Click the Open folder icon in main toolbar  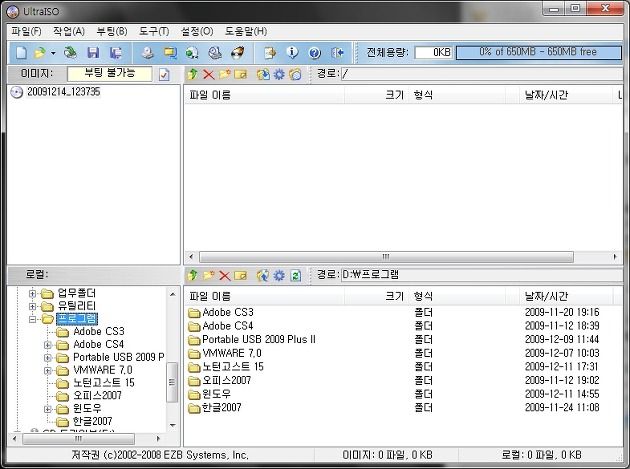(x=40, y=53)
